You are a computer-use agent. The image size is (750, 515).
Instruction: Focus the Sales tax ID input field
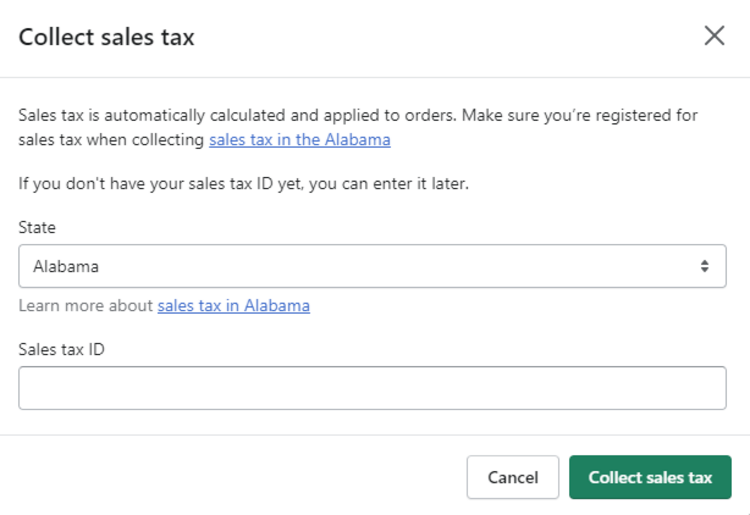(372, 388)
